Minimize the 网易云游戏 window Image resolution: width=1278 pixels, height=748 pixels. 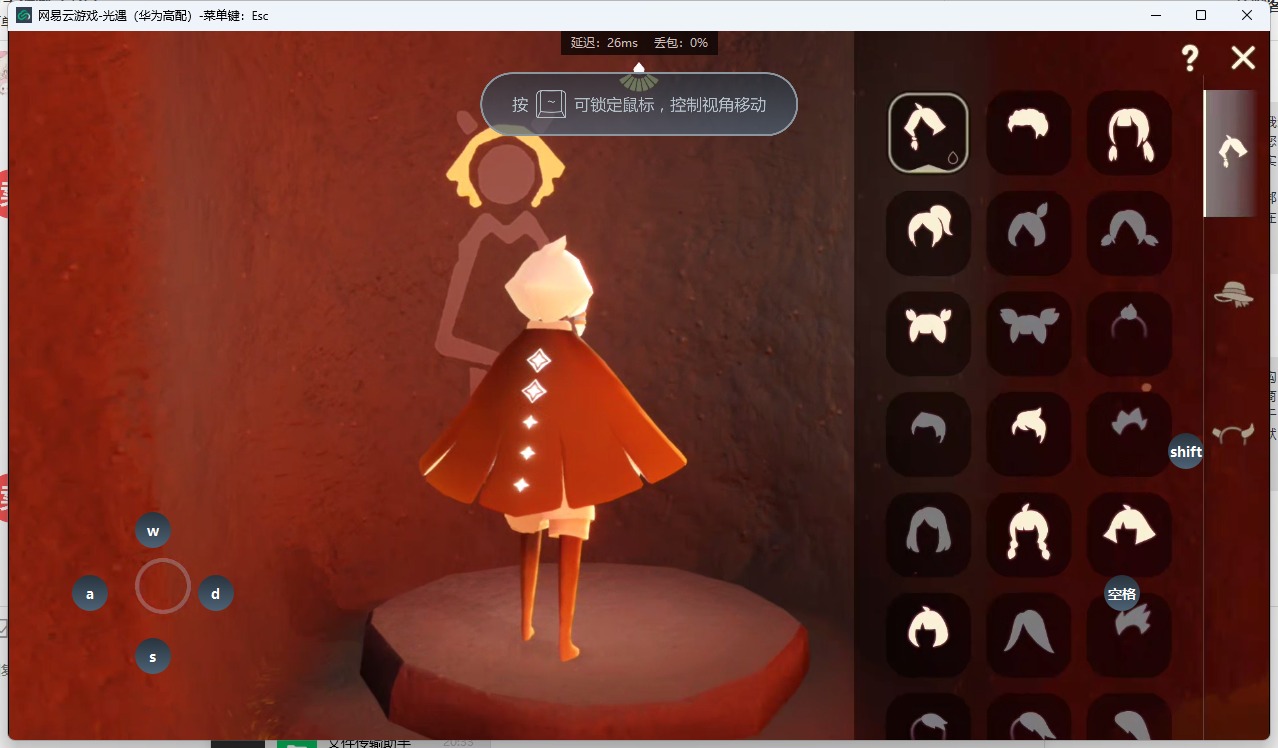(1155, 15)
